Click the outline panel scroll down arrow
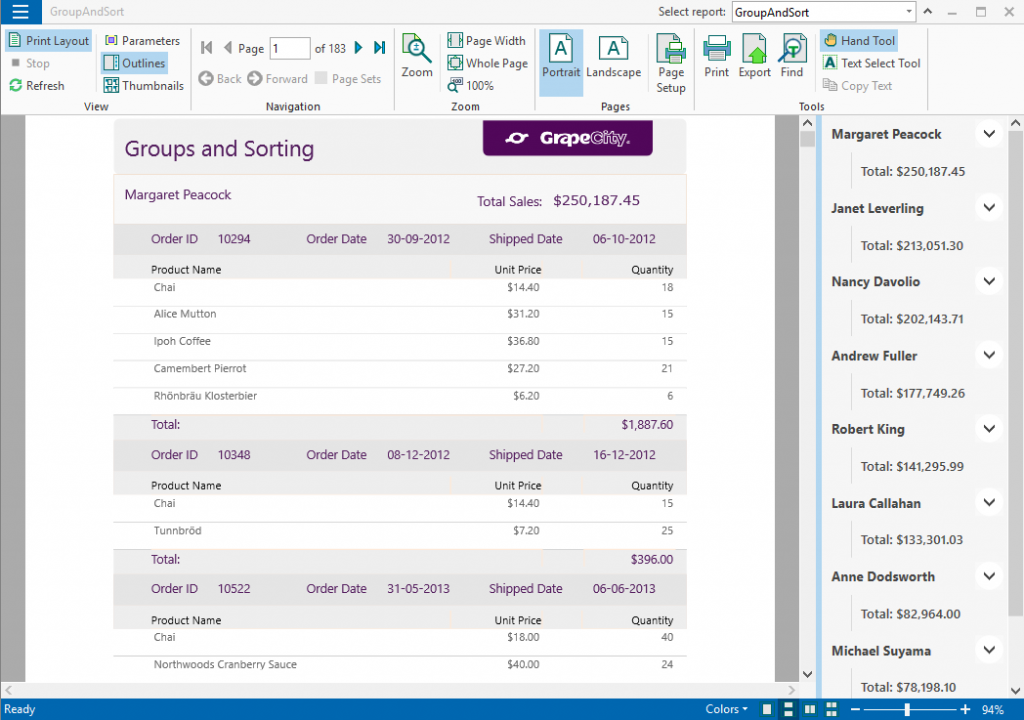Screen dimensions: 1024x720 1016,690
